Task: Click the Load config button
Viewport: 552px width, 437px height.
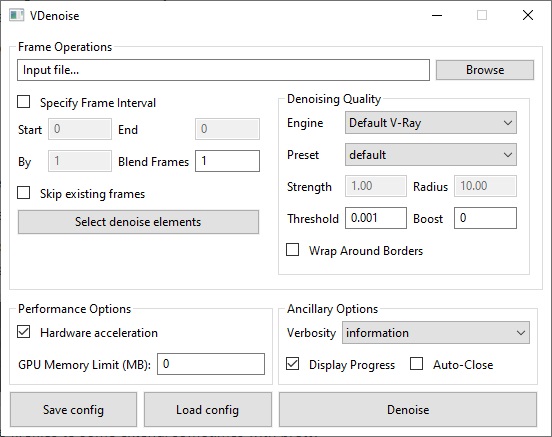Action: [208, 410]
